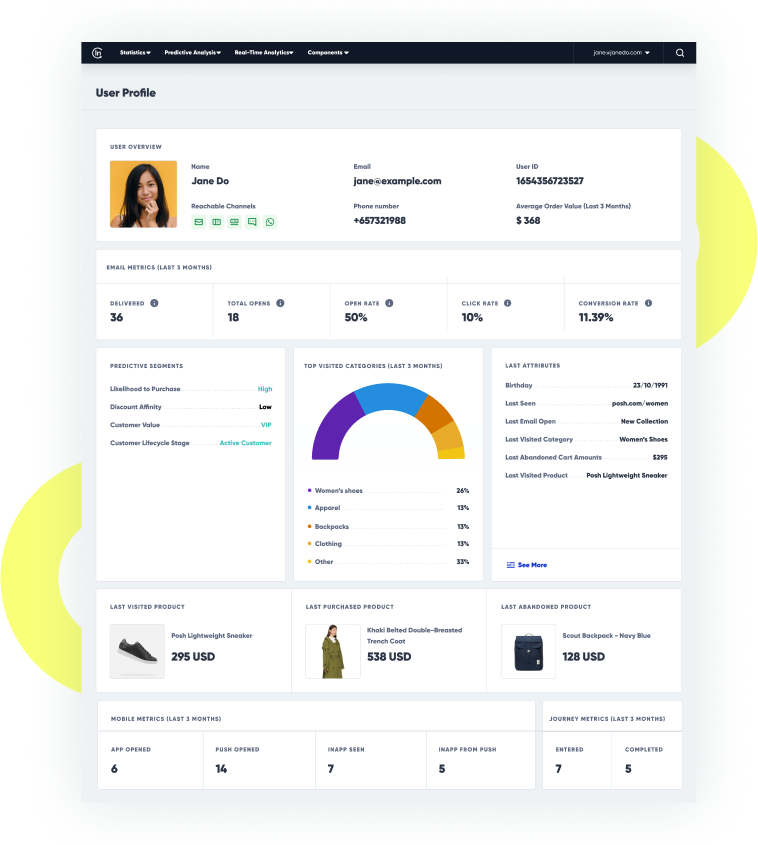Expand the Statistics dropdown menu
Screen dimensions: 758x845
tap(135, 53)
